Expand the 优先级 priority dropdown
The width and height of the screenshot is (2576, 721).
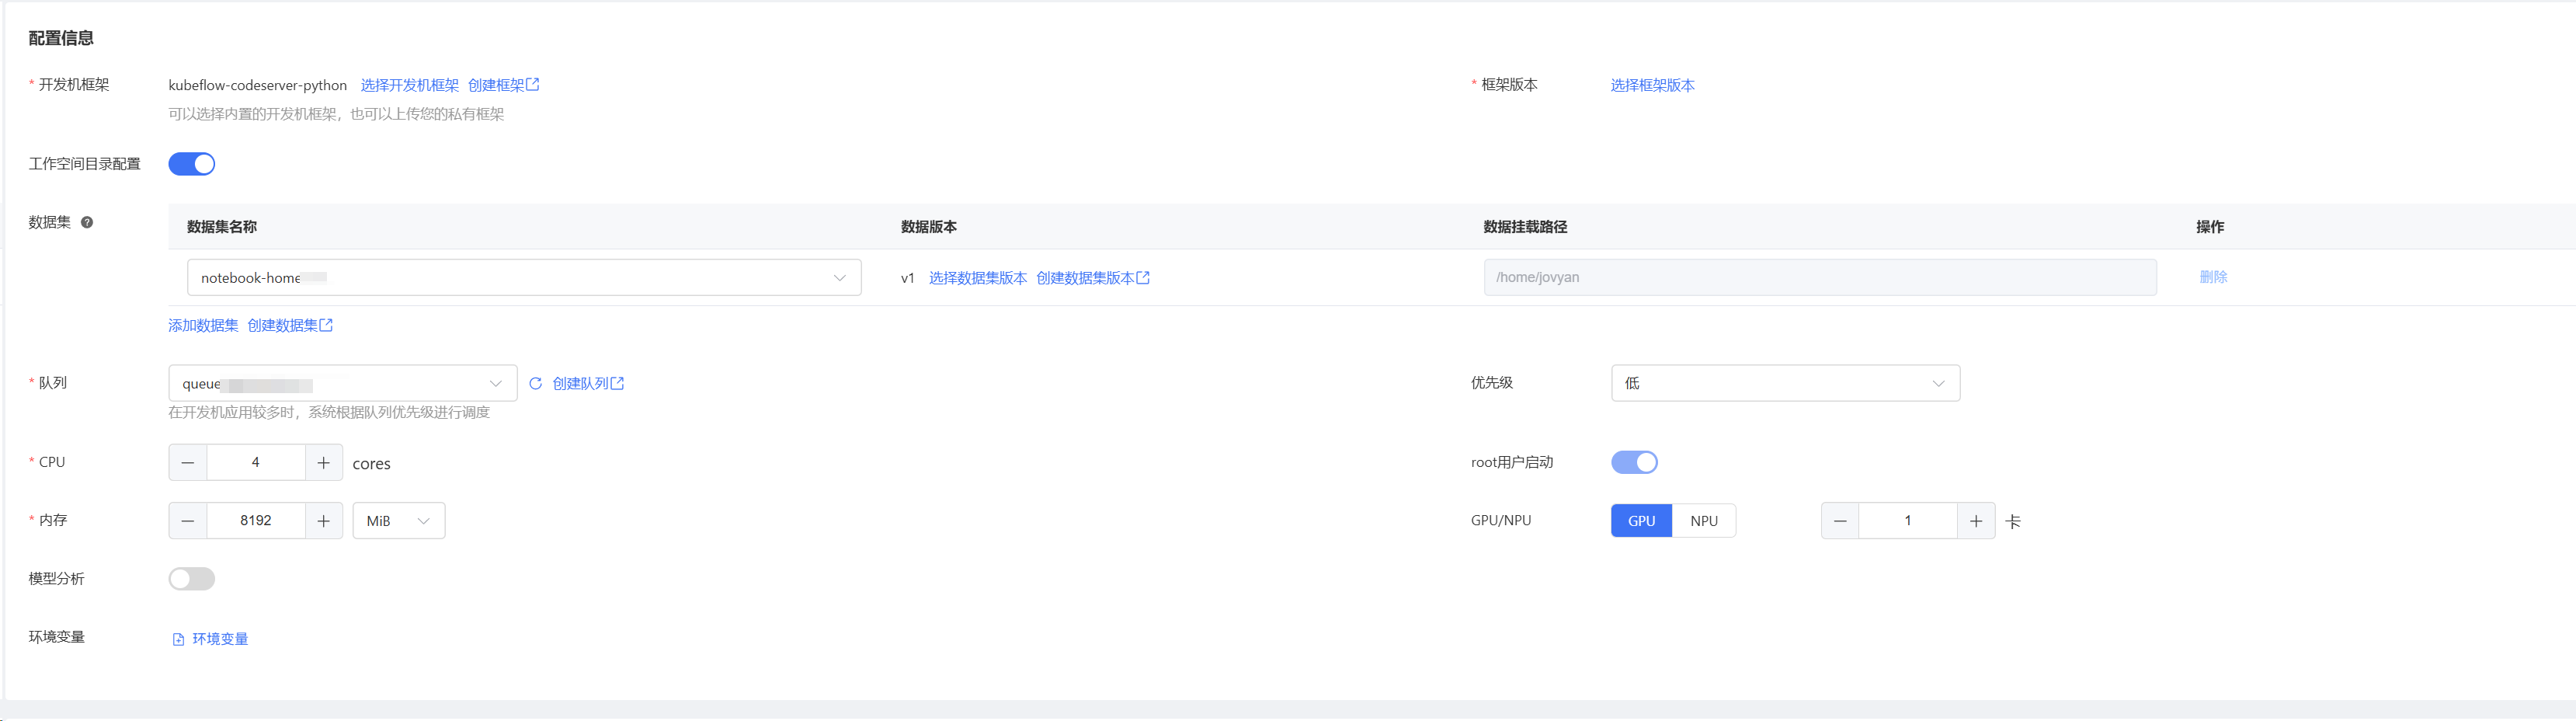[x=1785, y=383]
